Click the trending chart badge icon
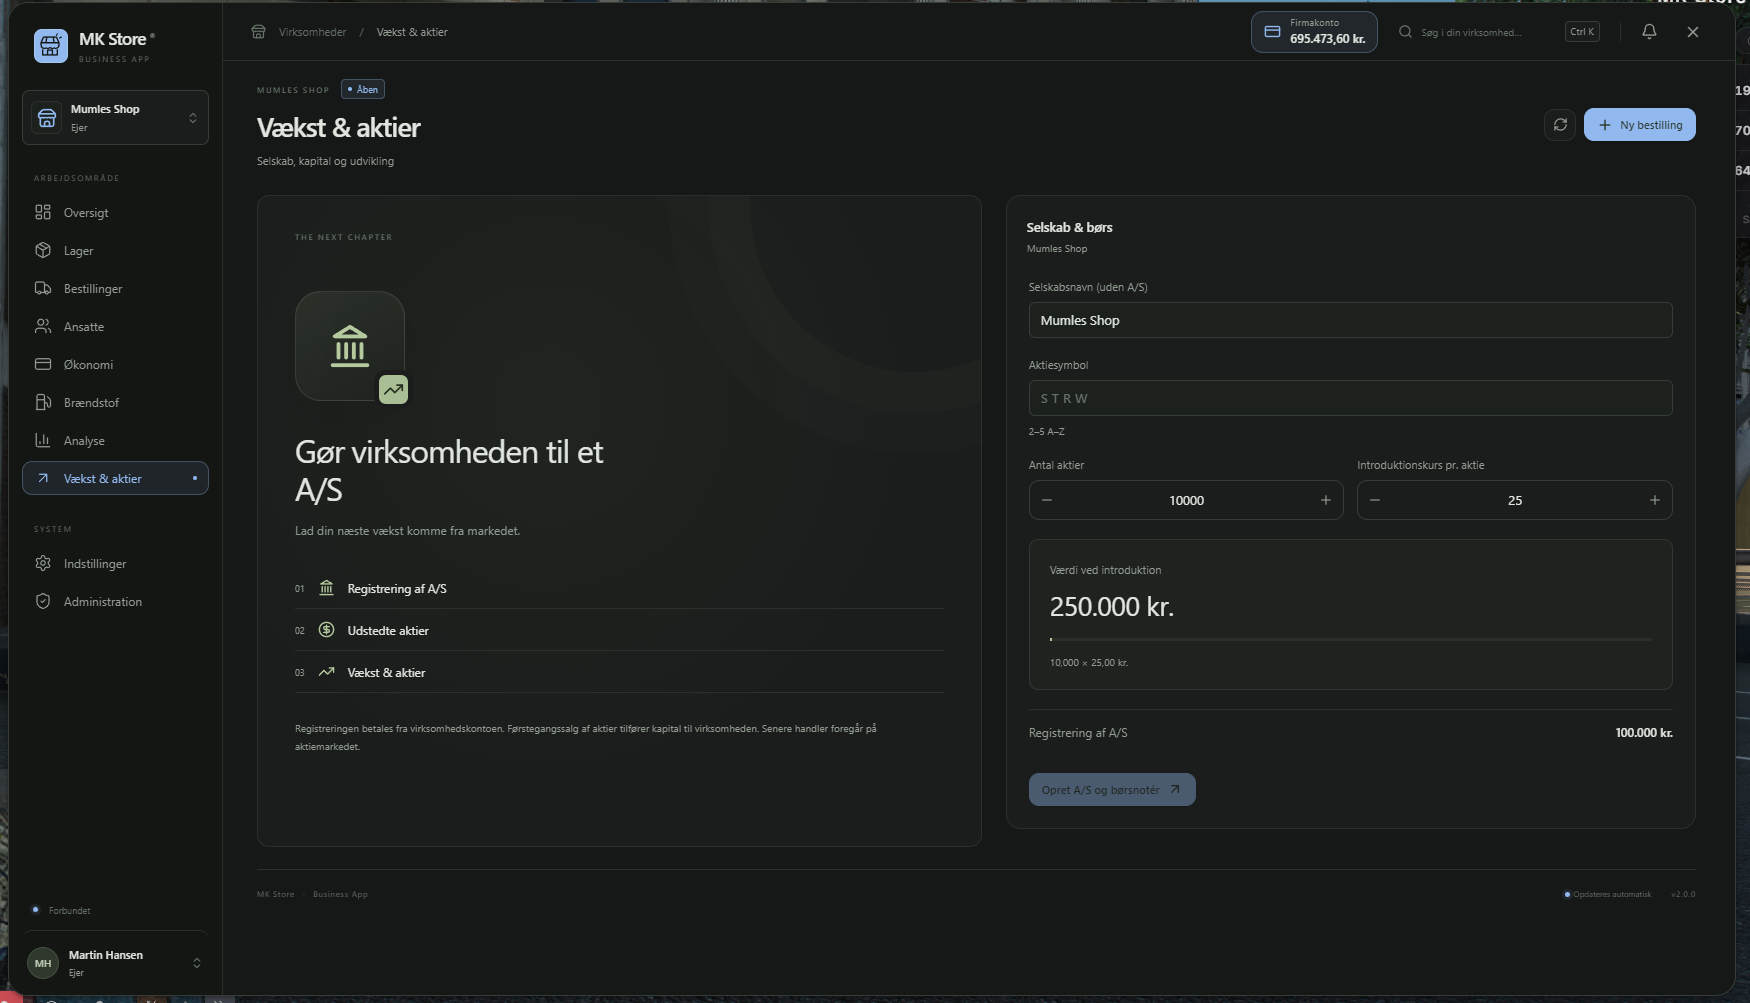Screen dimensions: 1750x1003 [x=393, y=389]
